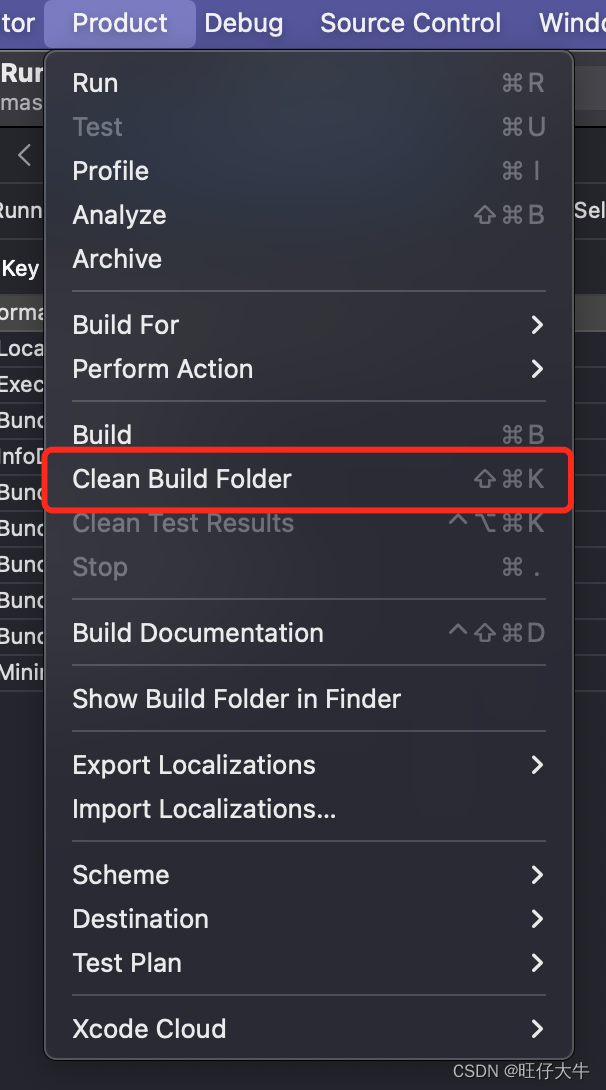
Task: Expand the Perform Action submenu
Action: 163,369
